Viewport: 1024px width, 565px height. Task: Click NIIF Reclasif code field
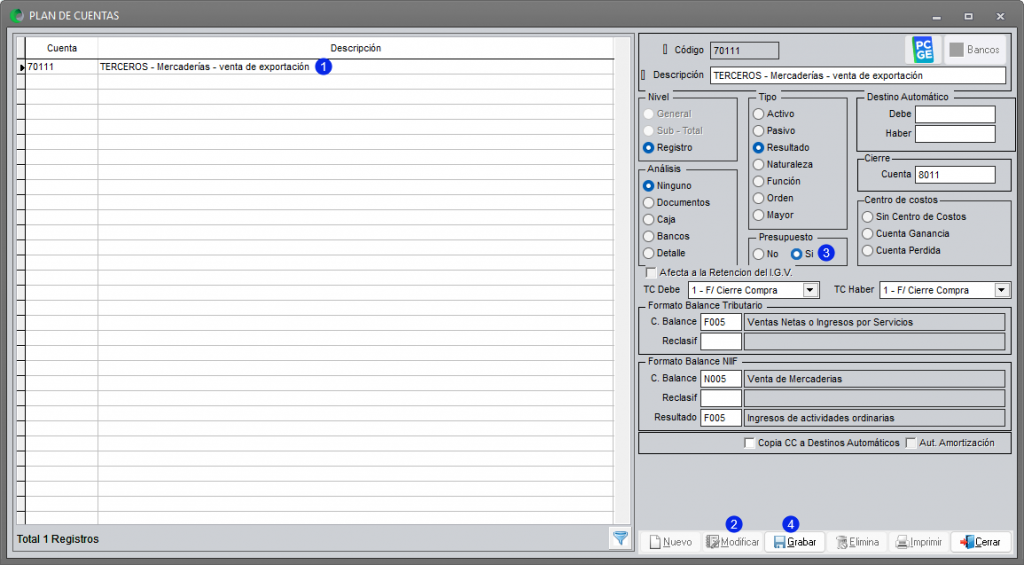[x=721, y=398]
